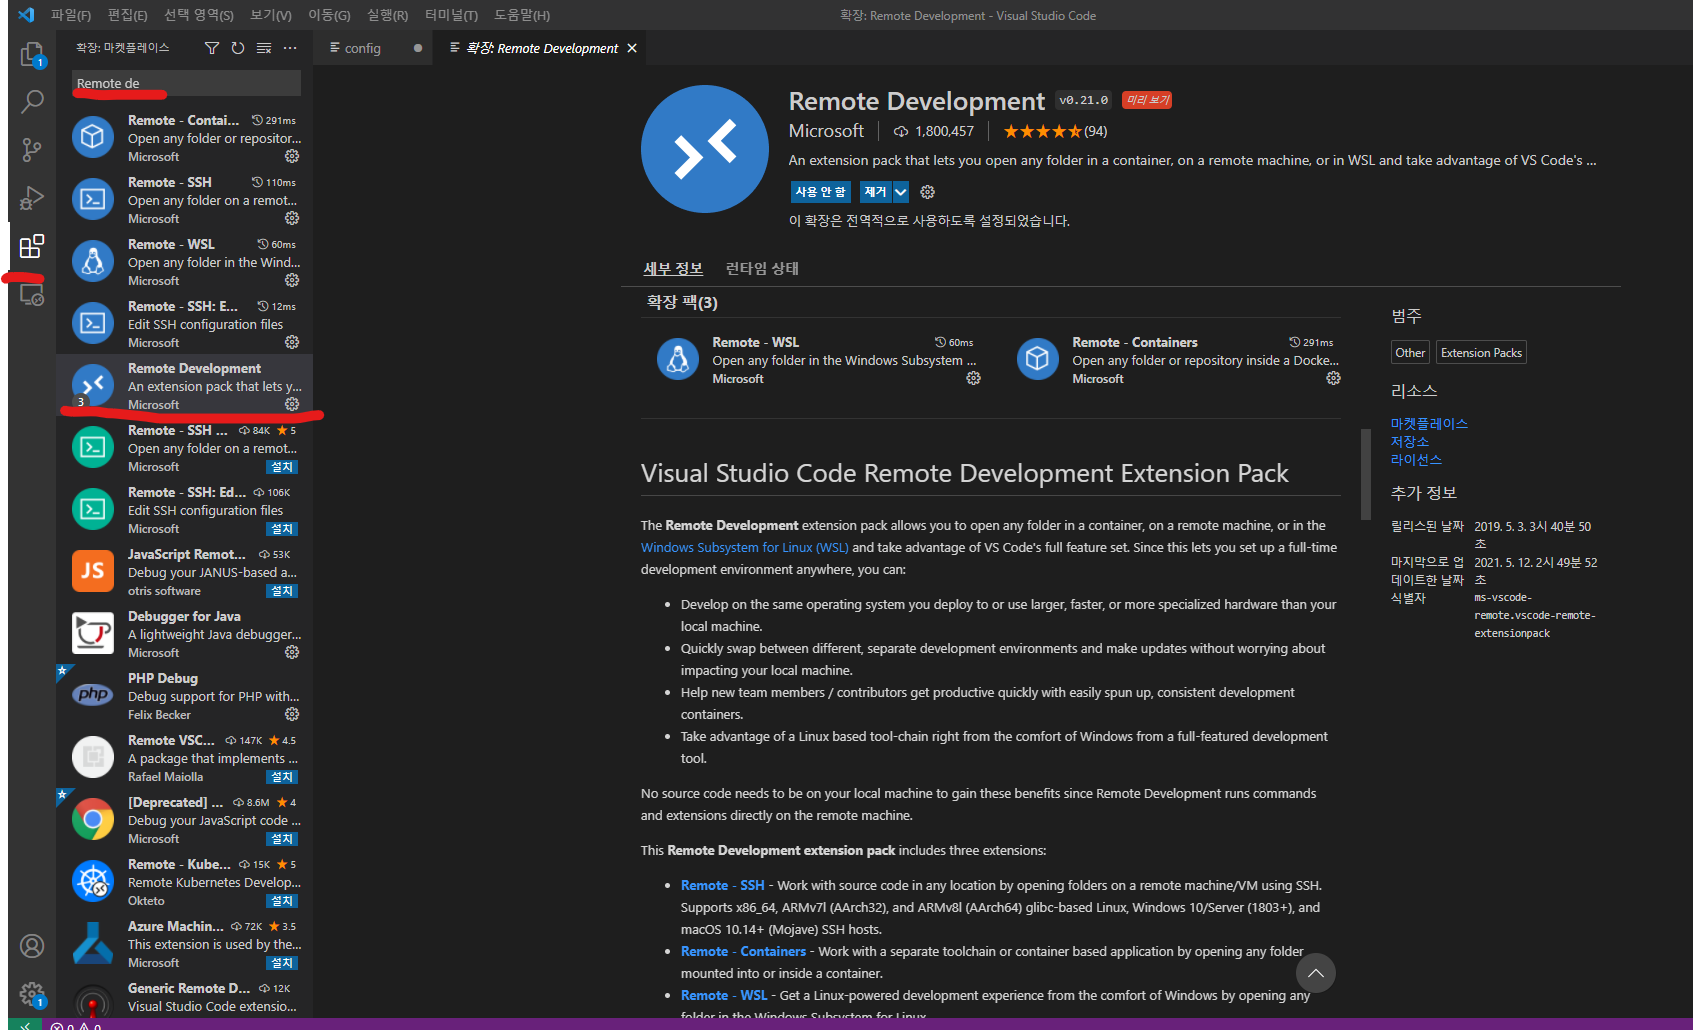Screen dimensions: 1693x1030
Task: Open Windows Subsystem for Linux (WSL) link
Action: (745, 547)
